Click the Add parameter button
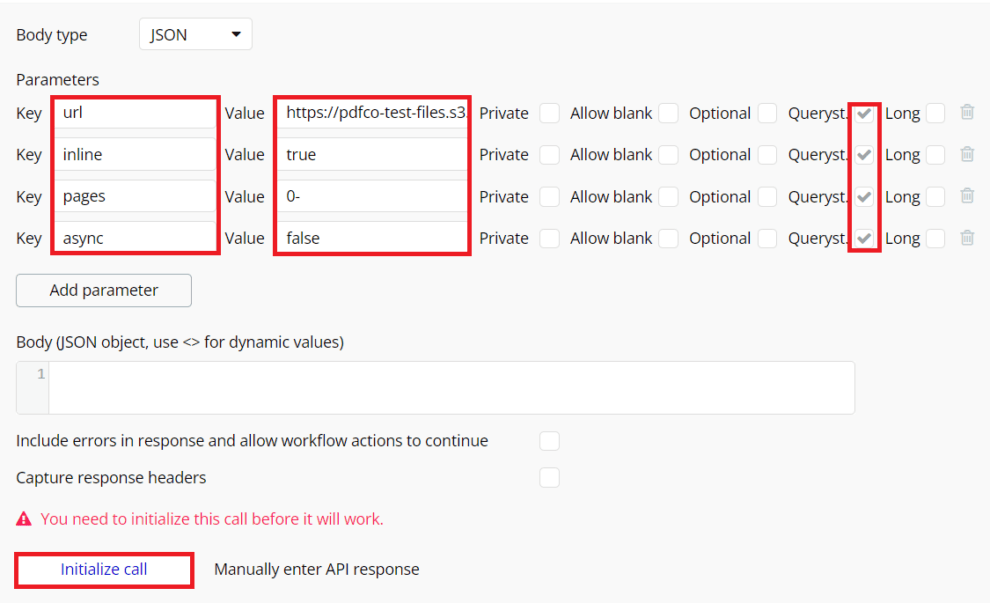 (103, 290)
